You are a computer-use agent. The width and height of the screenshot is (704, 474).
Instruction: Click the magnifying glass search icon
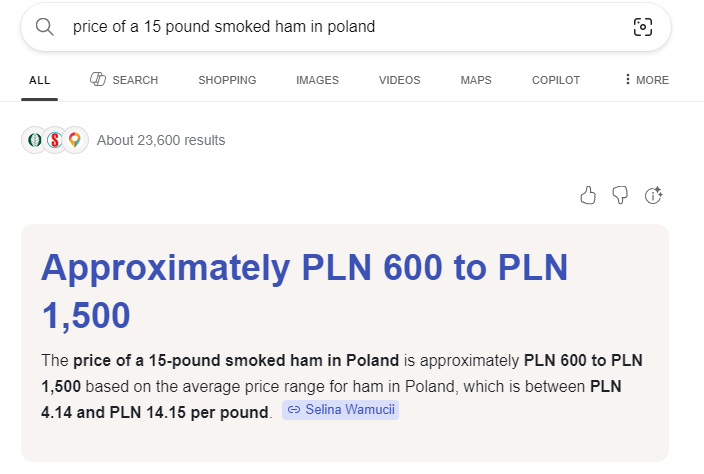44,27
